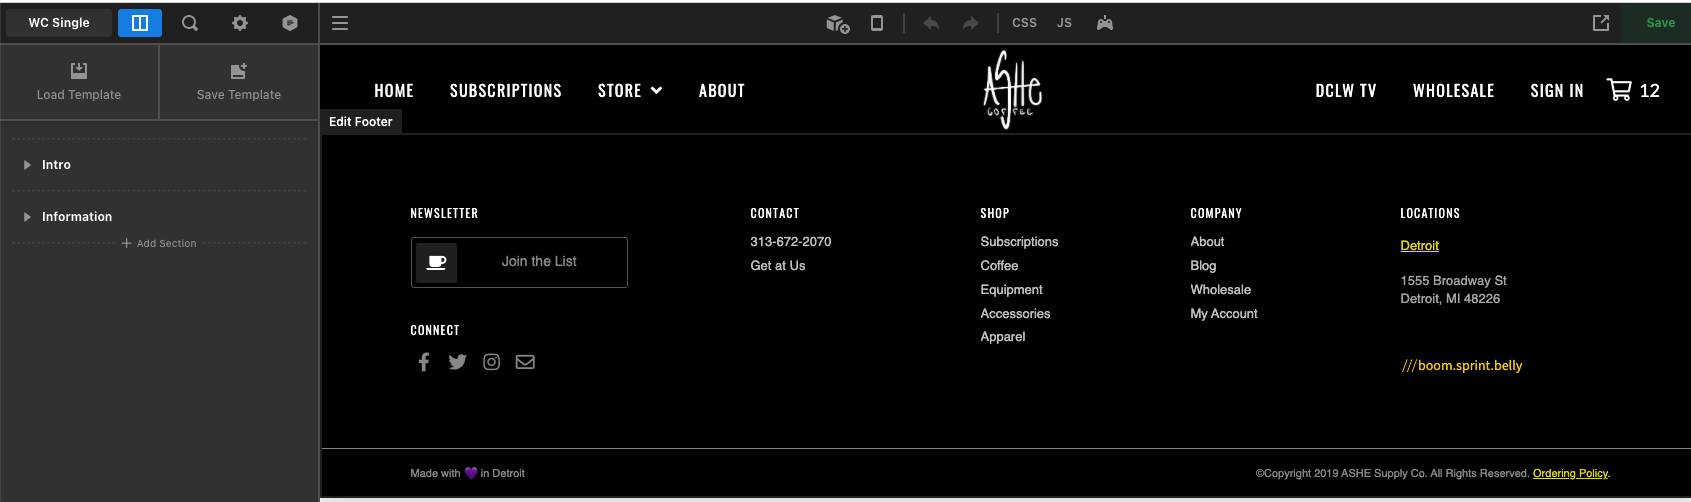Expand the Intro section
Screen dimensions: 1691x502
(x=56, y=165)
